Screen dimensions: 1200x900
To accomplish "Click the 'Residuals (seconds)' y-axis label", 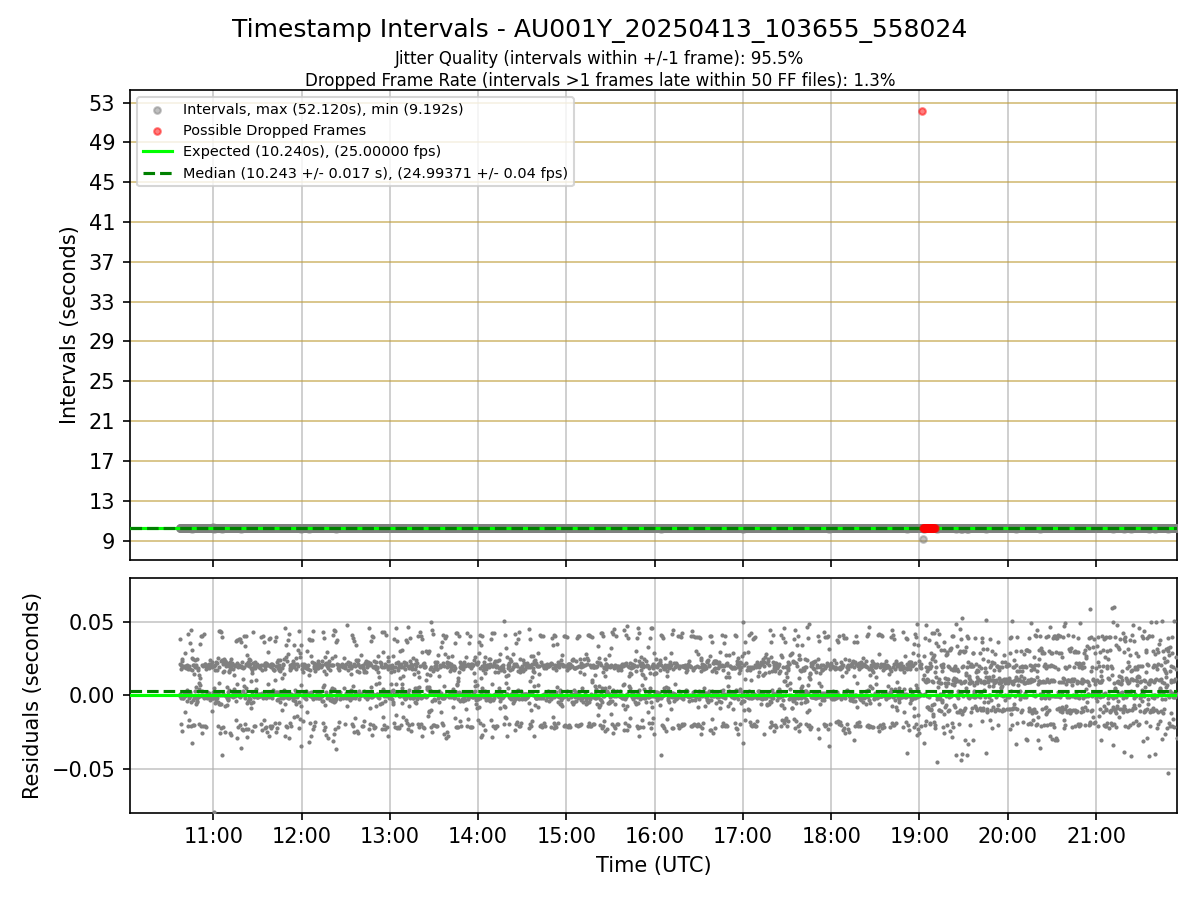I will click(31, 696).
